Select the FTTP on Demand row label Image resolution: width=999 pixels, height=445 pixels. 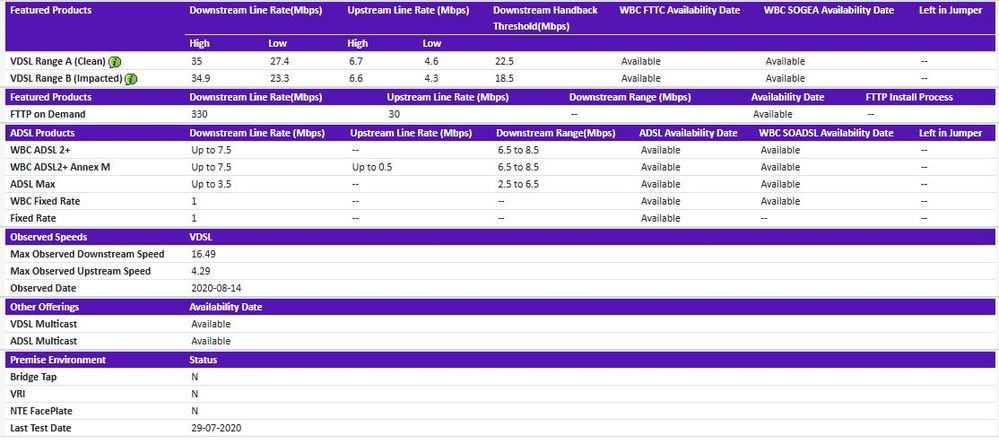pyautogui.click(x=47, y=114)
